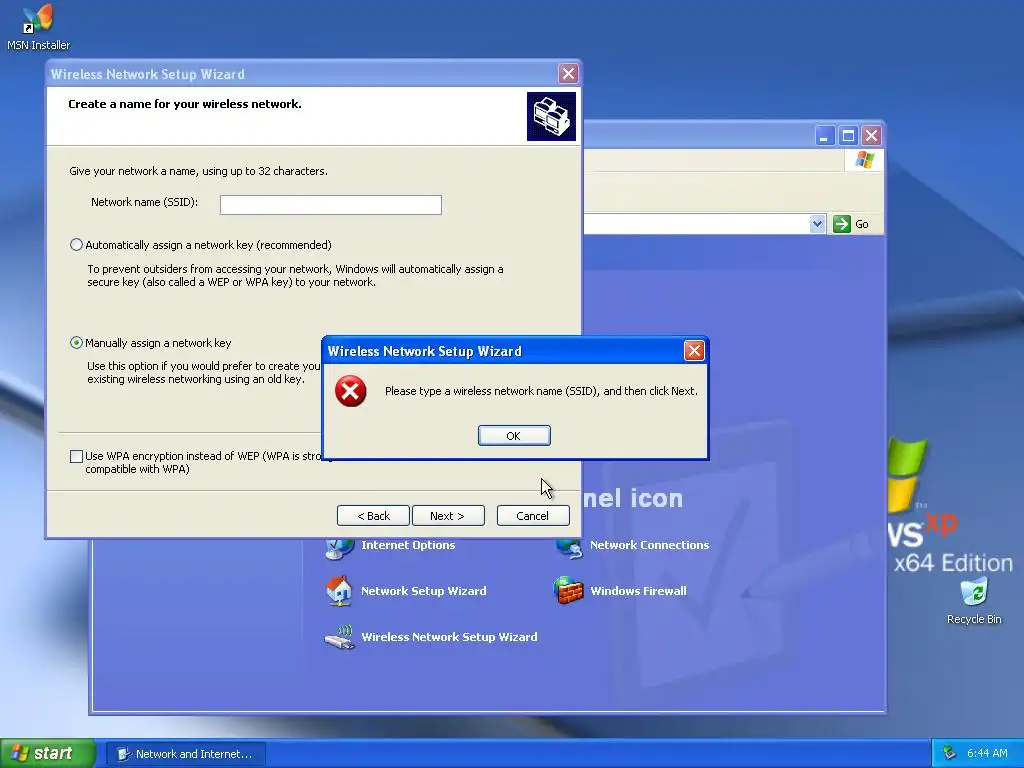Cancel the Wireless Network Setup Wizard

[x=533, y=515]
